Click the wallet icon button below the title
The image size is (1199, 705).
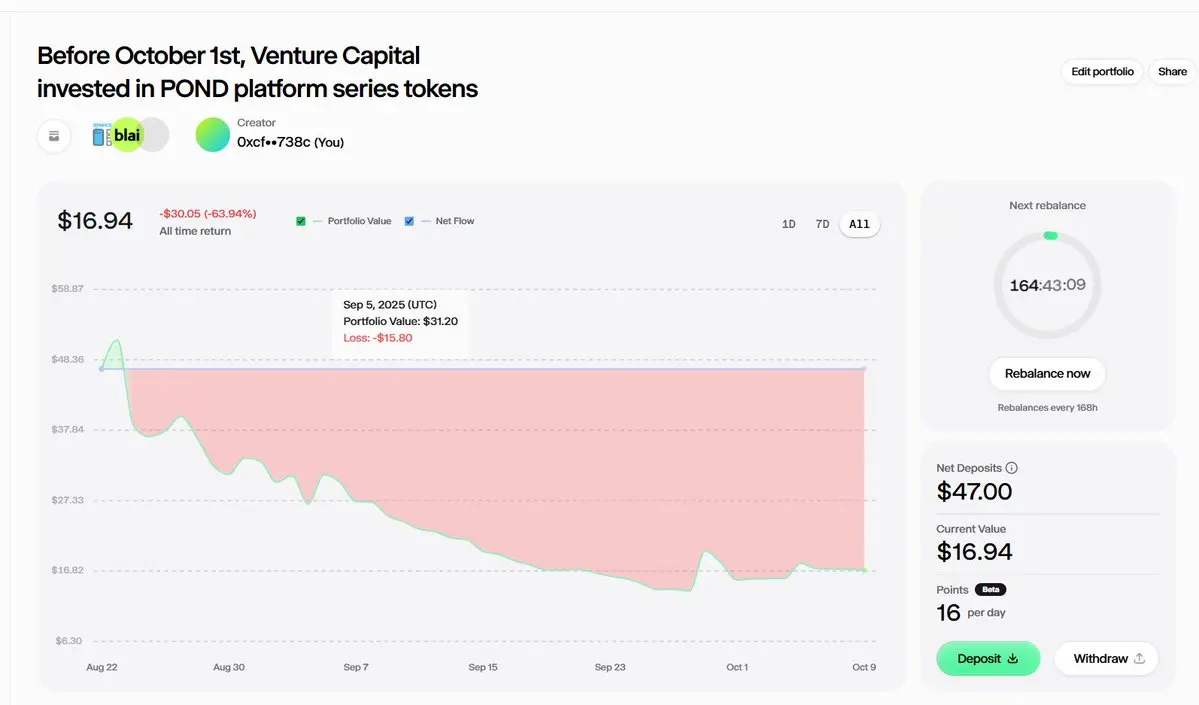click(x=54, y=136)
